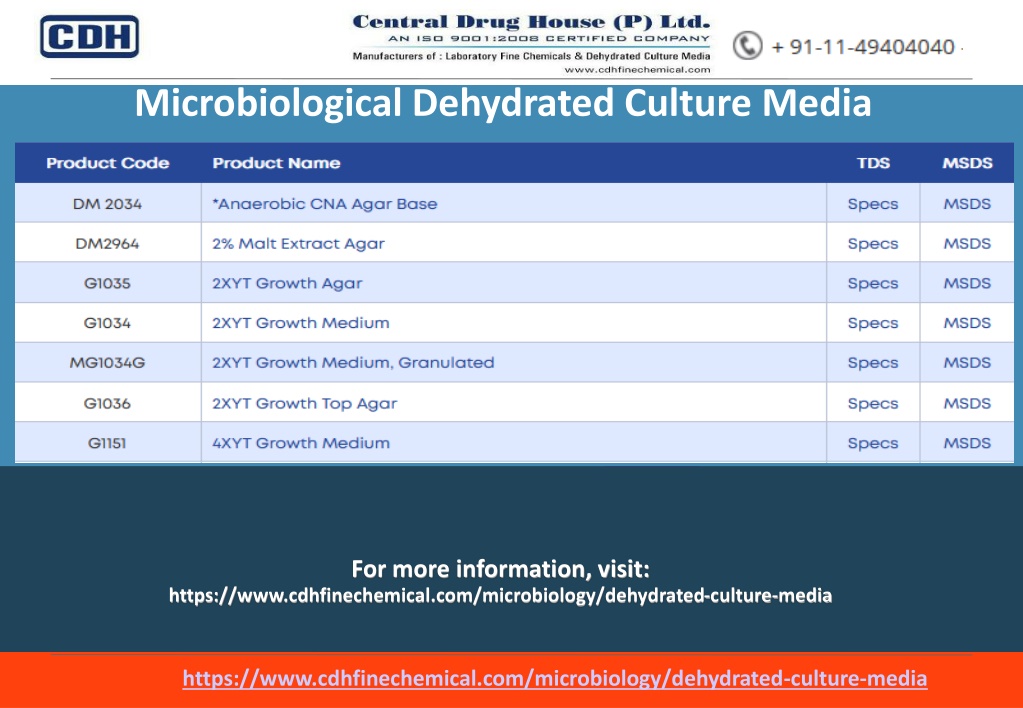The image size is (1023, 708).
Task: Click the Central Drug House (P) Ltd. title
Action: (531, 22)
